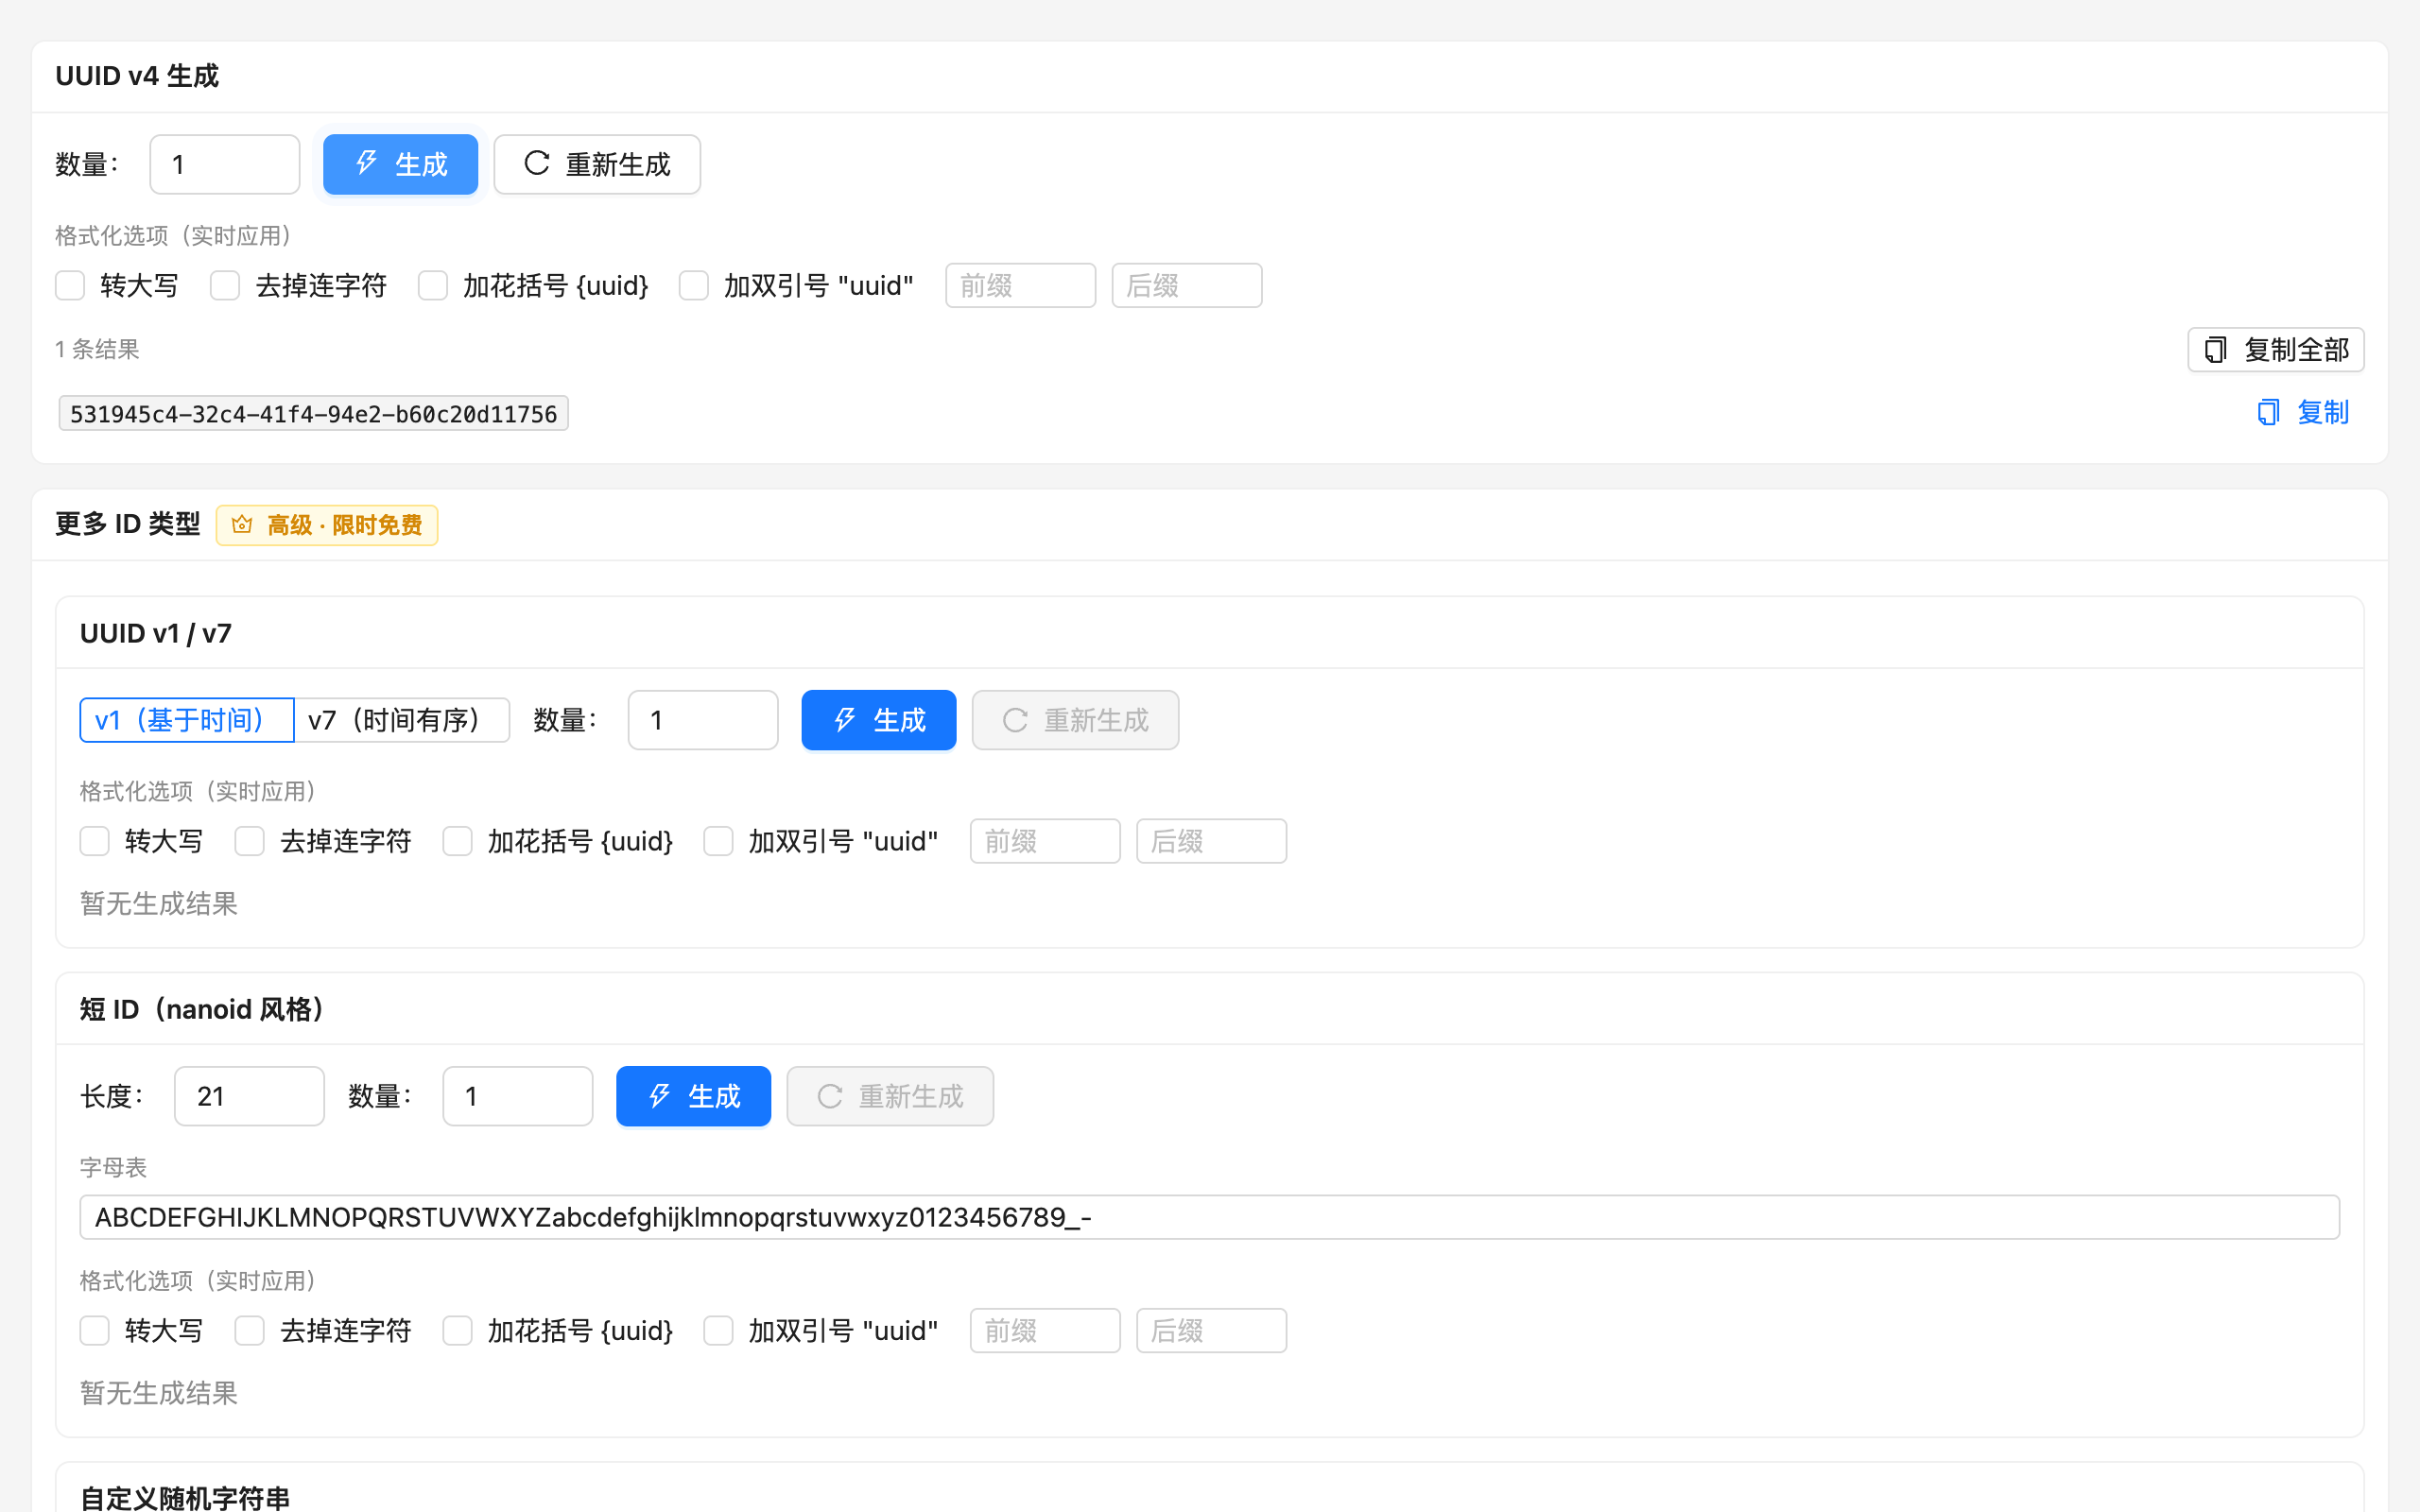Click the 重新生成 reload button for UUID v4

coord(597,164)
